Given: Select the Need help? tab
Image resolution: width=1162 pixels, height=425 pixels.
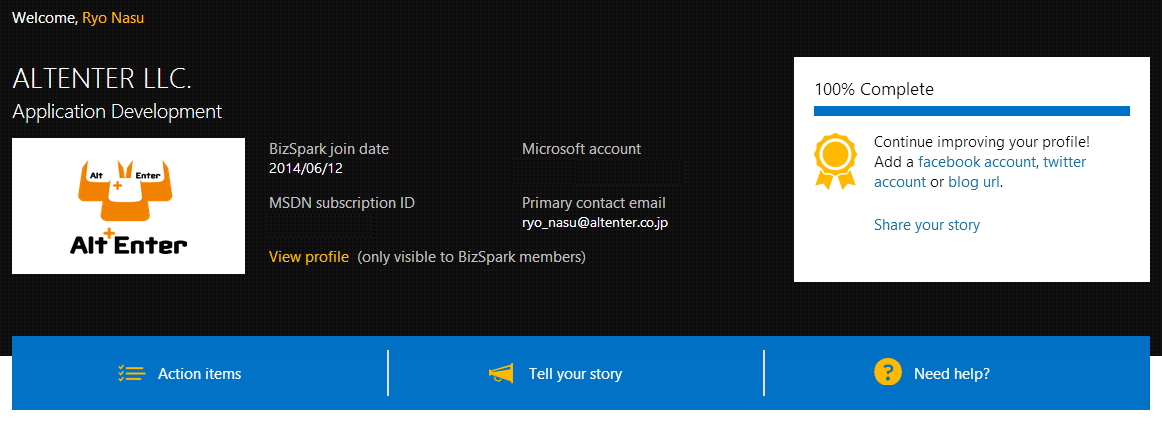Looking at the screenshot, I should click(957, 373).
